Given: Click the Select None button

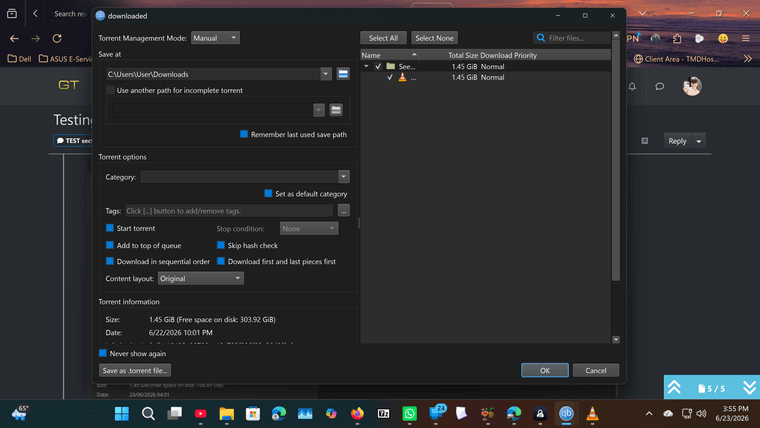Looking at the screenshot, I should pyautogui.click(x=434, y=38).
